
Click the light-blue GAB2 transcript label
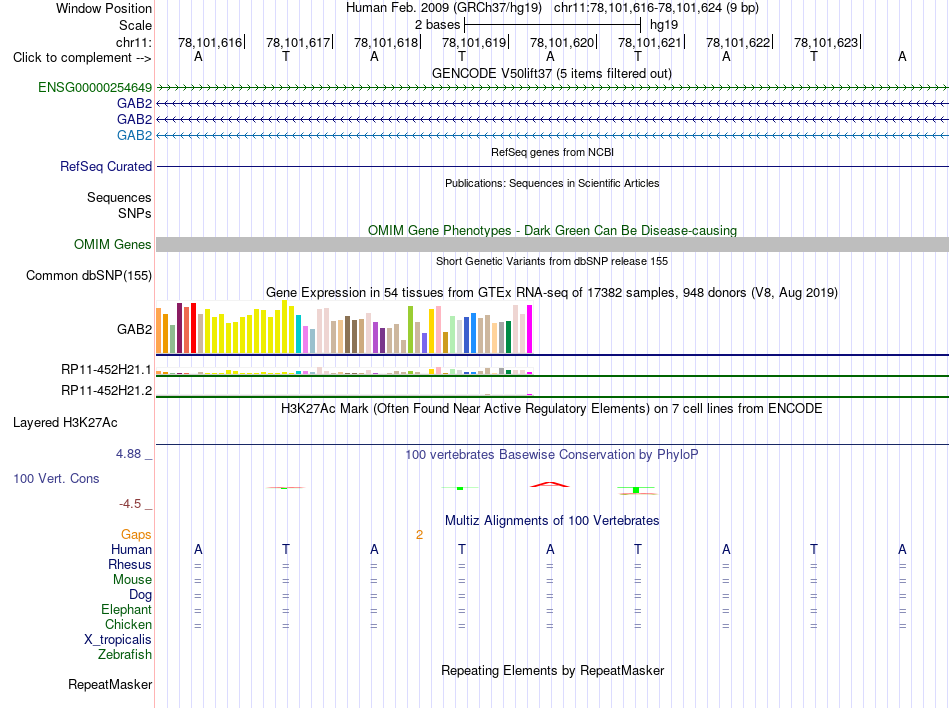coord(135,135)
